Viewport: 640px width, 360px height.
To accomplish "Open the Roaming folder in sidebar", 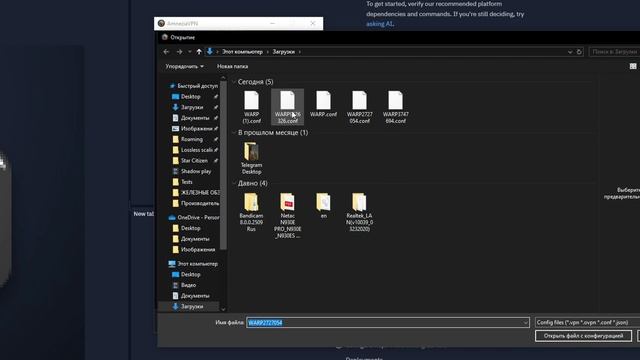I will pyautogui.click(x=191, y=139).
